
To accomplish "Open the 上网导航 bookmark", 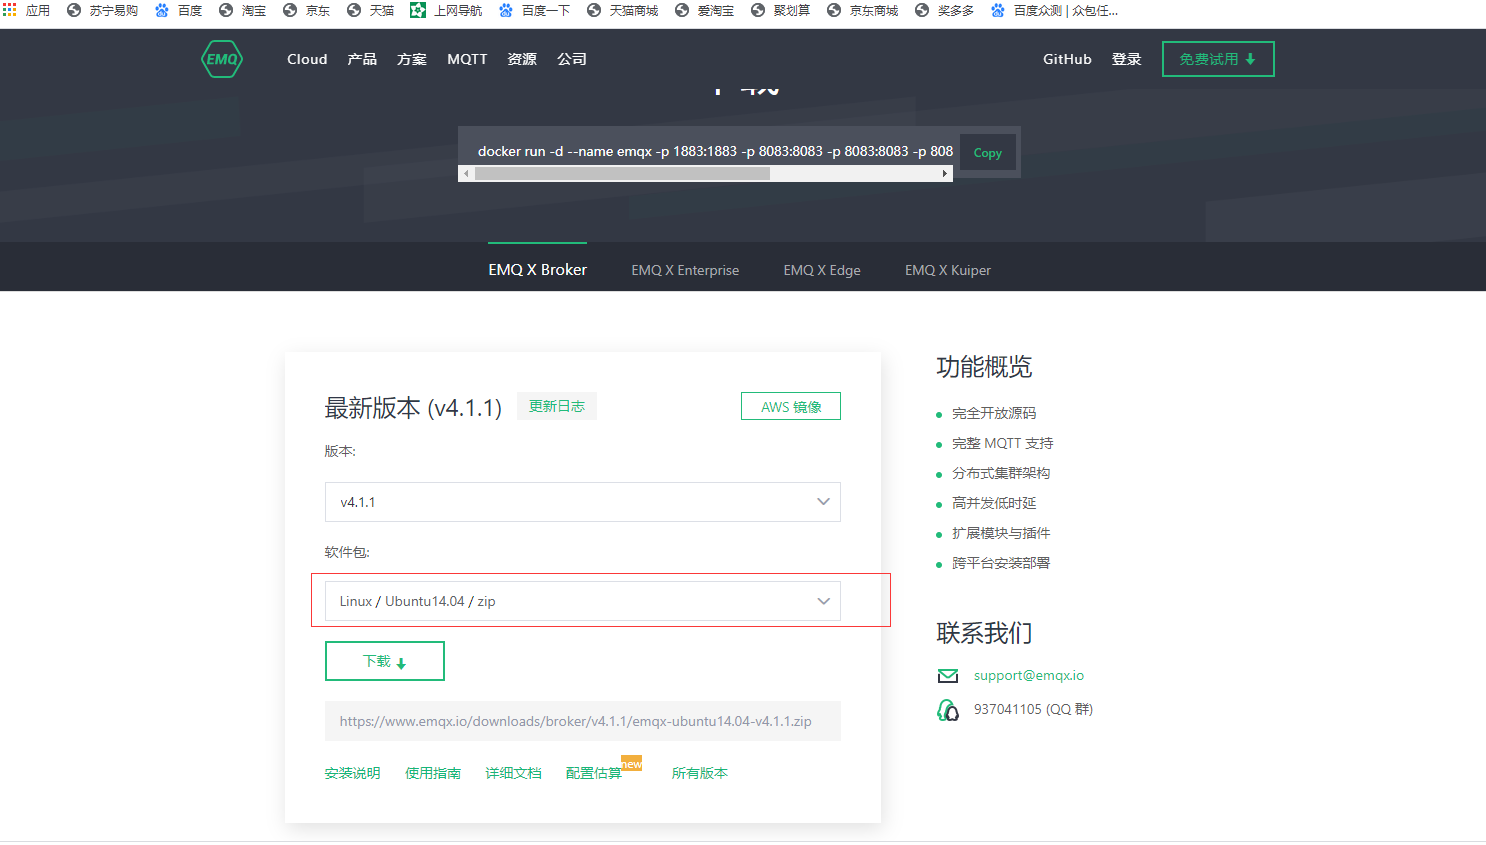I will tap(446, 10).
